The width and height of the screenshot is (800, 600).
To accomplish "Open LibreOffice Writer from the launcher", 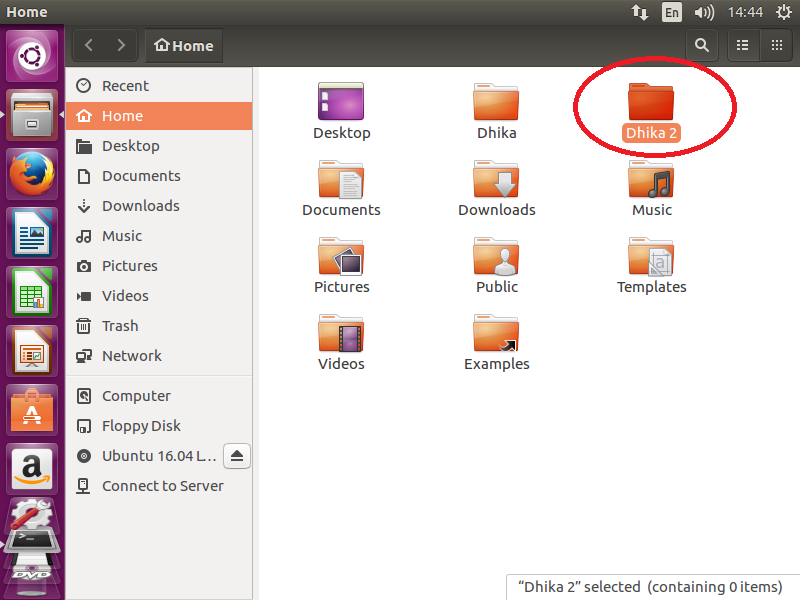I will [33, 232].
